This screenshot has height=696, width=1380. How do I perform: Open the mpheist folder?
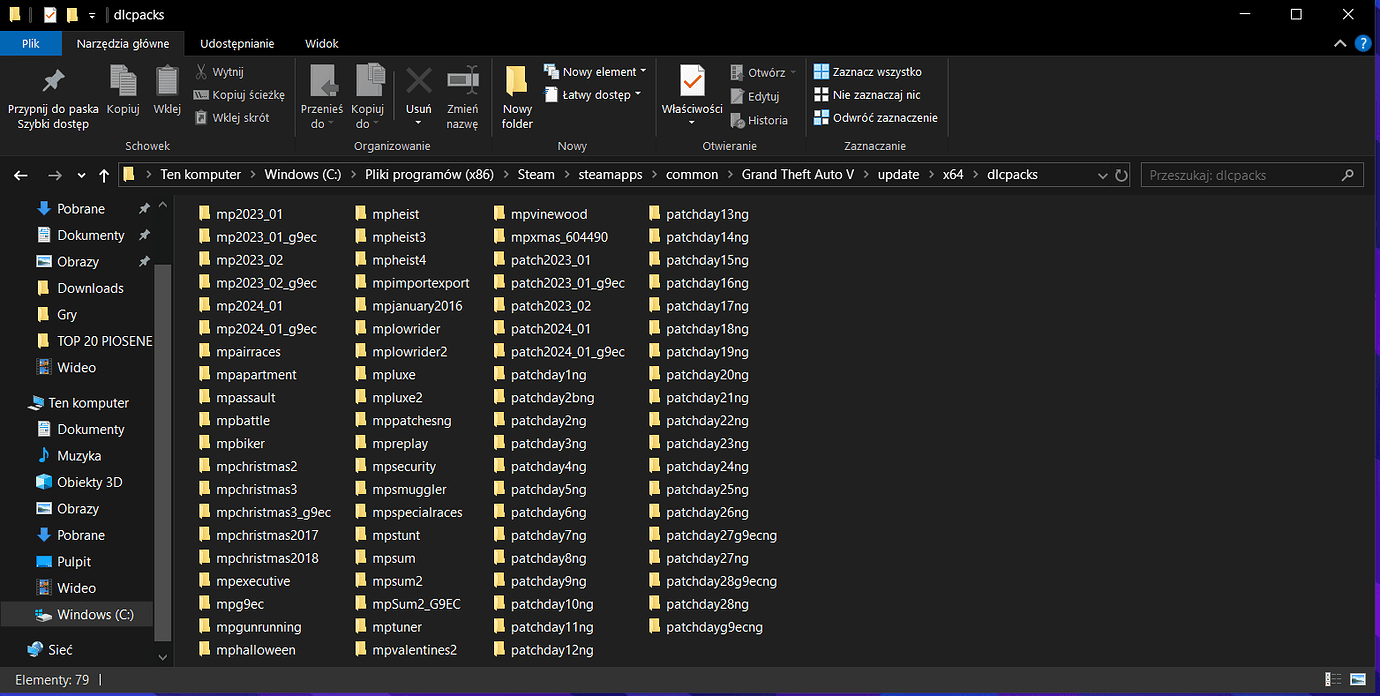[x=396, y=213]
